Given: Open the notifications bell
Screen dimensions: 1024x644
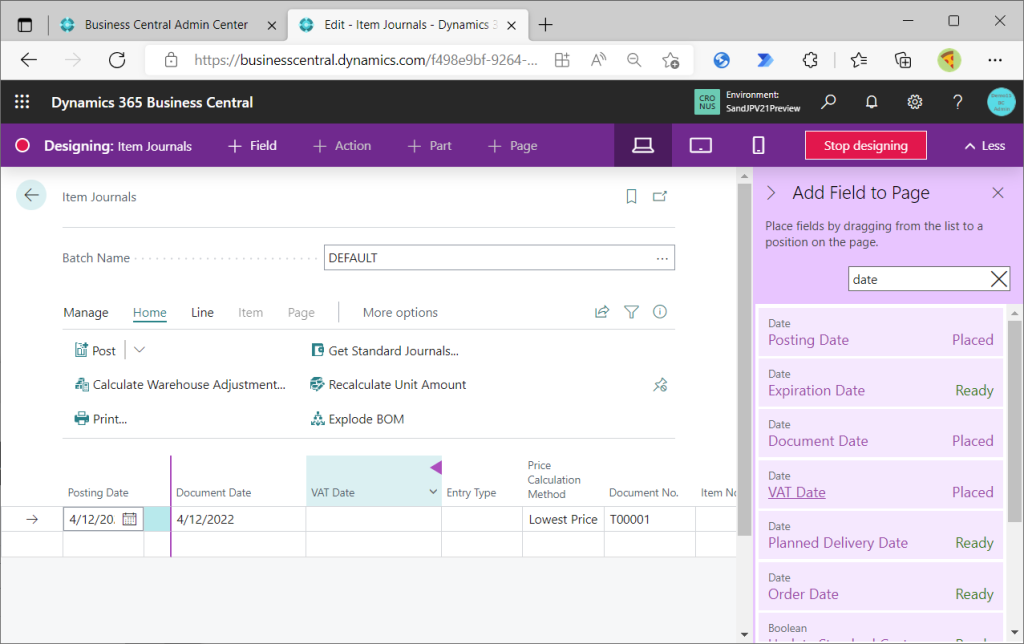Looking at the screenshot, I should [x=871, y=102].
